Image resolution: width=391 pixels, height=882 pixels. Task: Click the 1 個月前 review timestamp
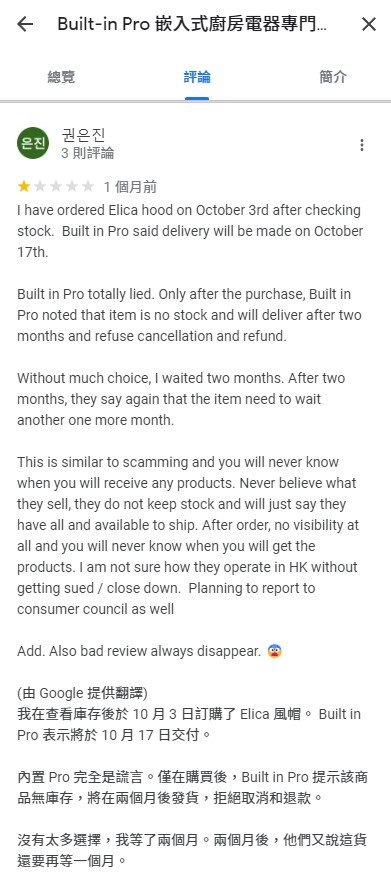(x=130, y=187)
